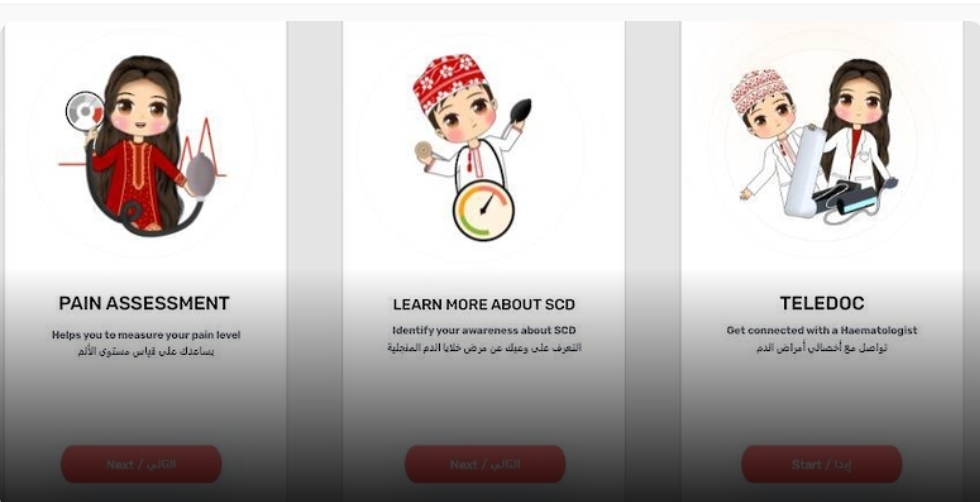Click the Teledoc doctors illustration
The width and height of the screenshot is (980, 502).
click(x=818, y=141)
